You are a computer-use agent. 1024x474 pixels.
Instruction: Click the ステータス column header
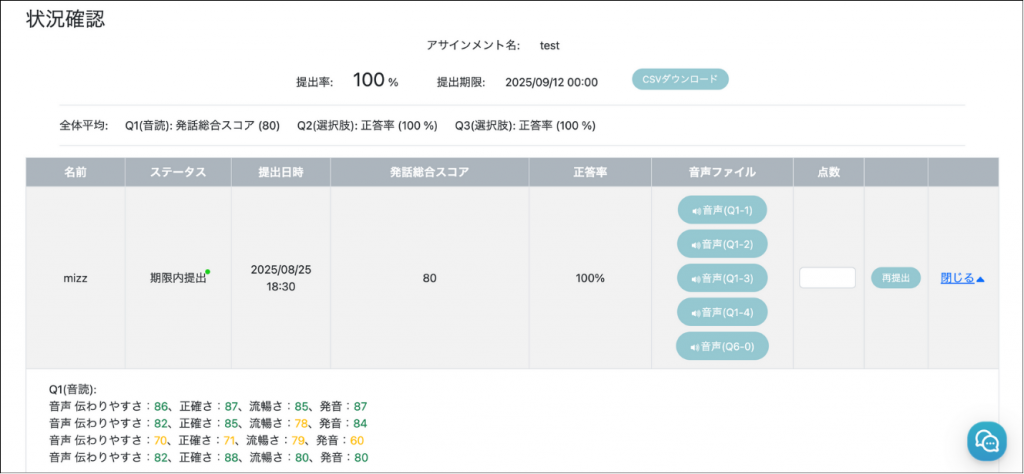point(178,172)
